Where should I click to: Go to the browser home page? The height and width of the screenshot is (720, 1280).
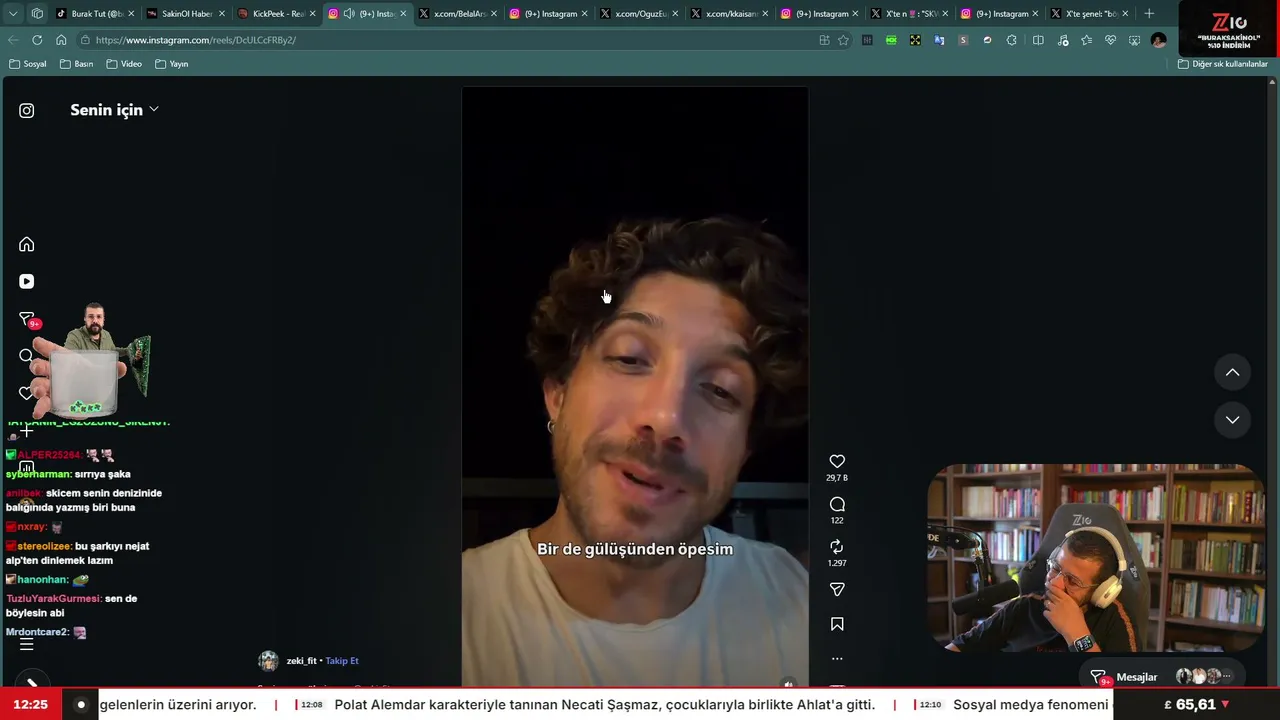coord(61,40)
